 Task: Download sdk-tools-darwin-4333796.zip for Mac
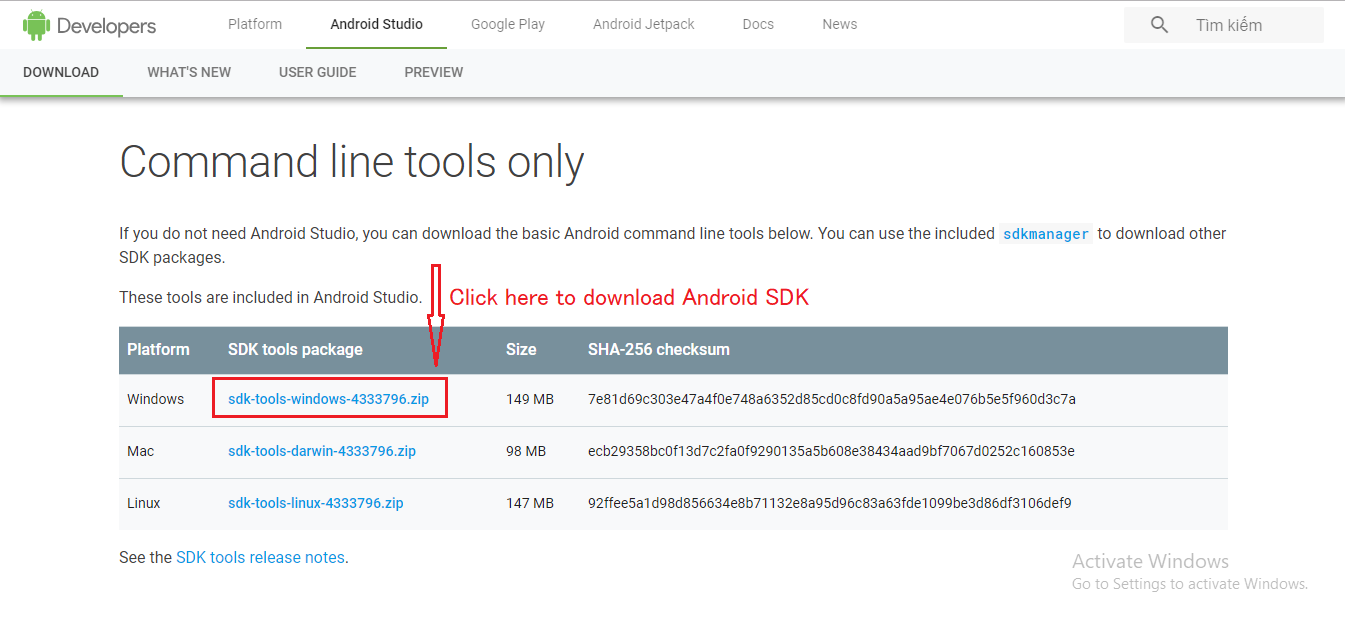click(x=322, y=451)
